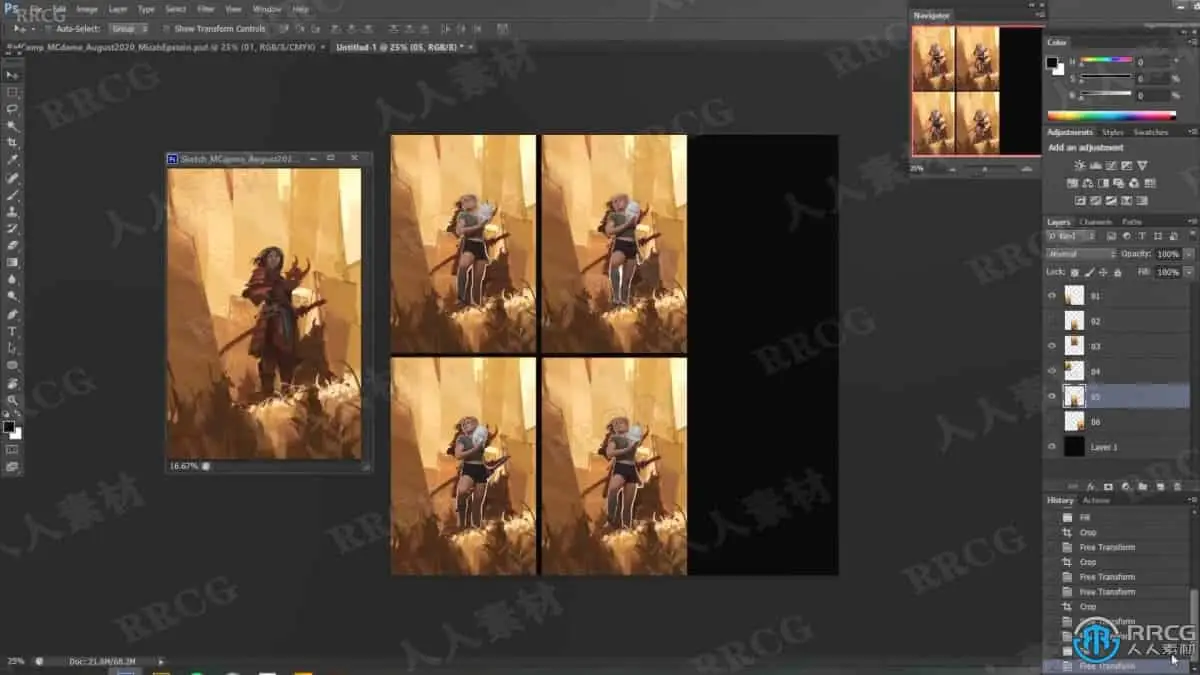Open the Layer menu
Image resolution: width=1200 pixels, height=675 pixels.
click(118, 9)
